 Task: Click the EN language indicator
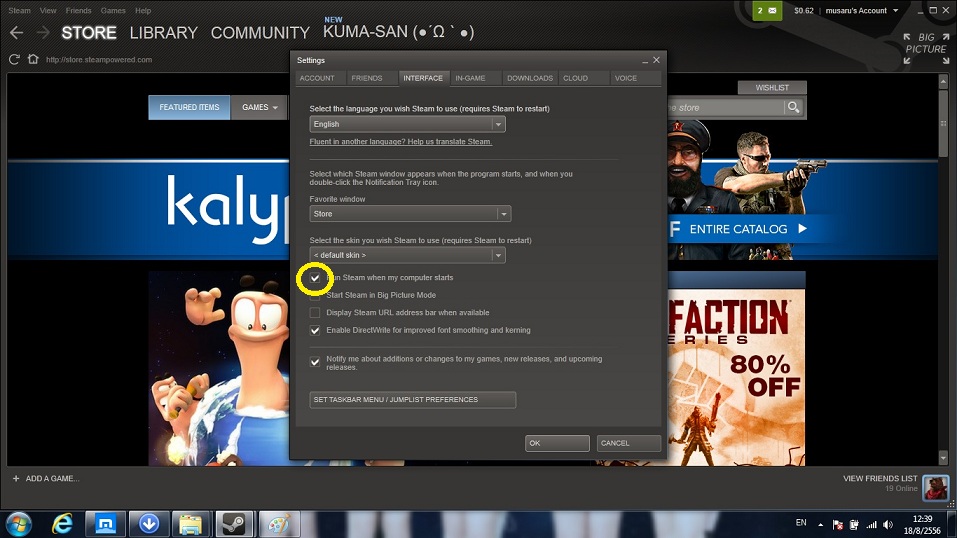point(801,523)
